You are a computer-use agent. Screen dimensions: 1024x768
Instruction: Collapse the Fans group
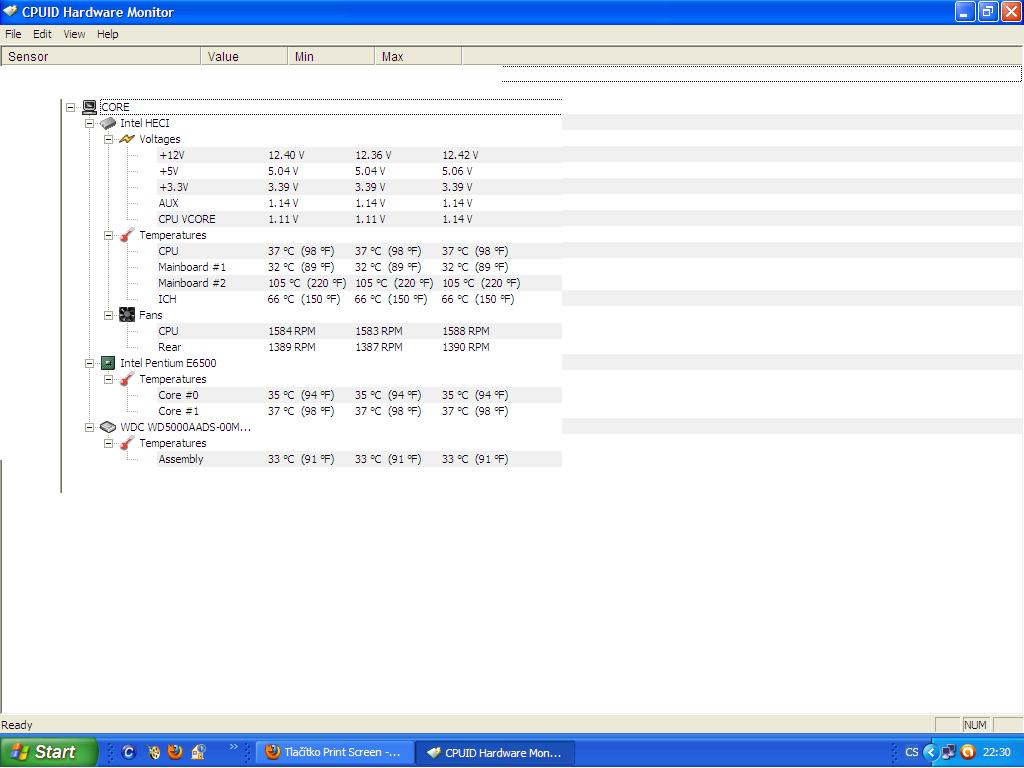pos(108,315)
